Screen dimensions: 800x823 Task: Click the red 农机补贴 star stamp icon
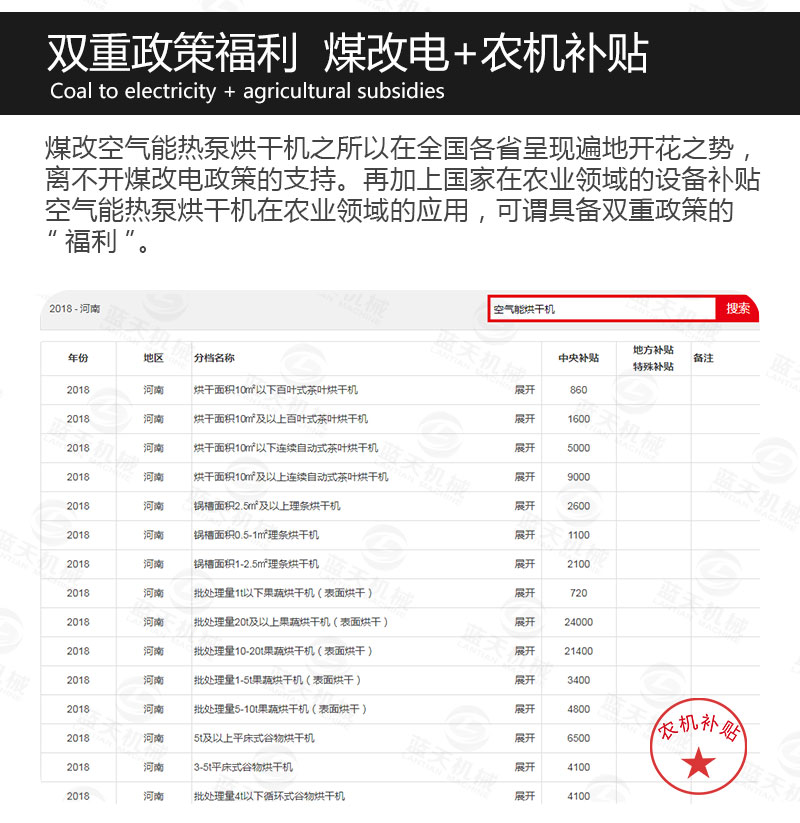tap(699, 745)
